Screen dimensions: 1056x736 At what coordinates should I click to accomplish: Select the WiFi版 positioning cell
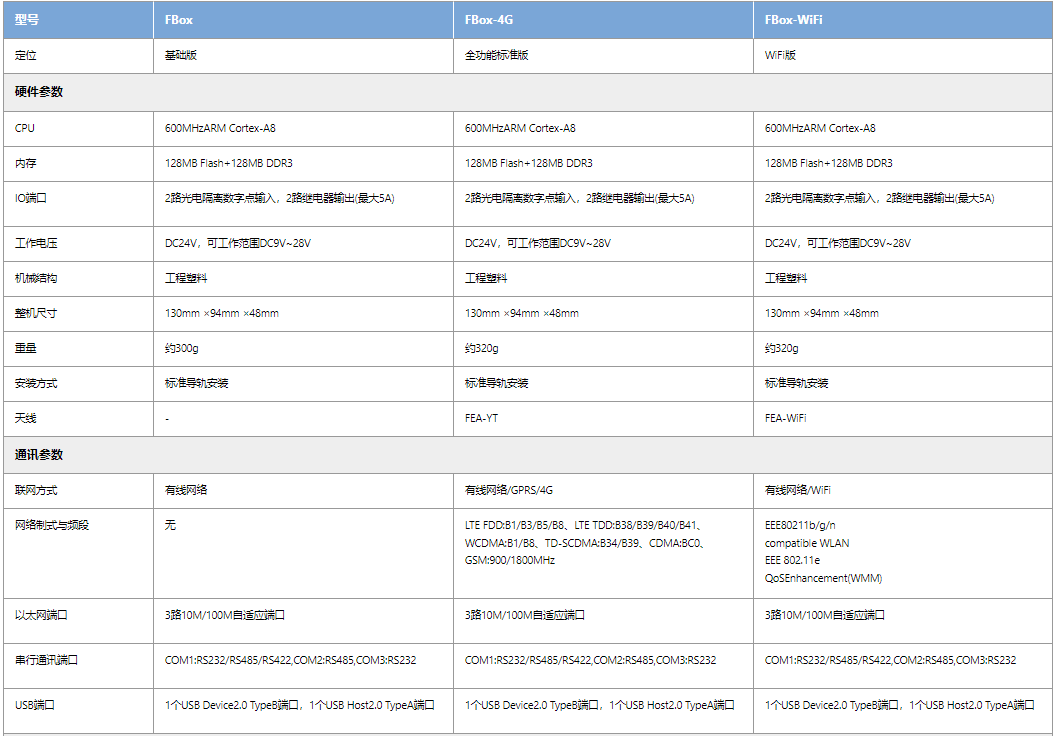pos(781,55)
